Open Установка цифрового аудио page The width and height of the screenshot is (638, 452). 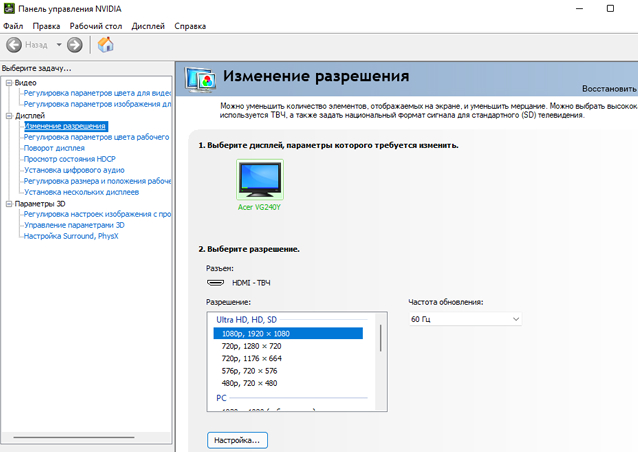74,170
